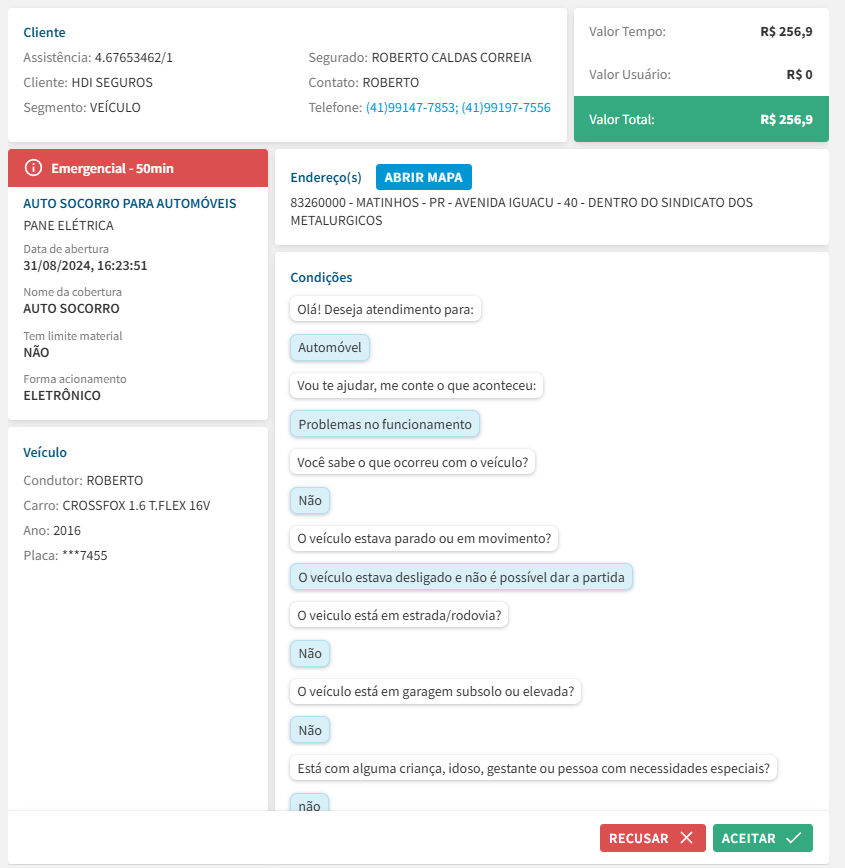Image resolution: width=845 pixels, height=868 pixels.
Task: Click the question about garagem subsolo
Action: tap(435, 691)
